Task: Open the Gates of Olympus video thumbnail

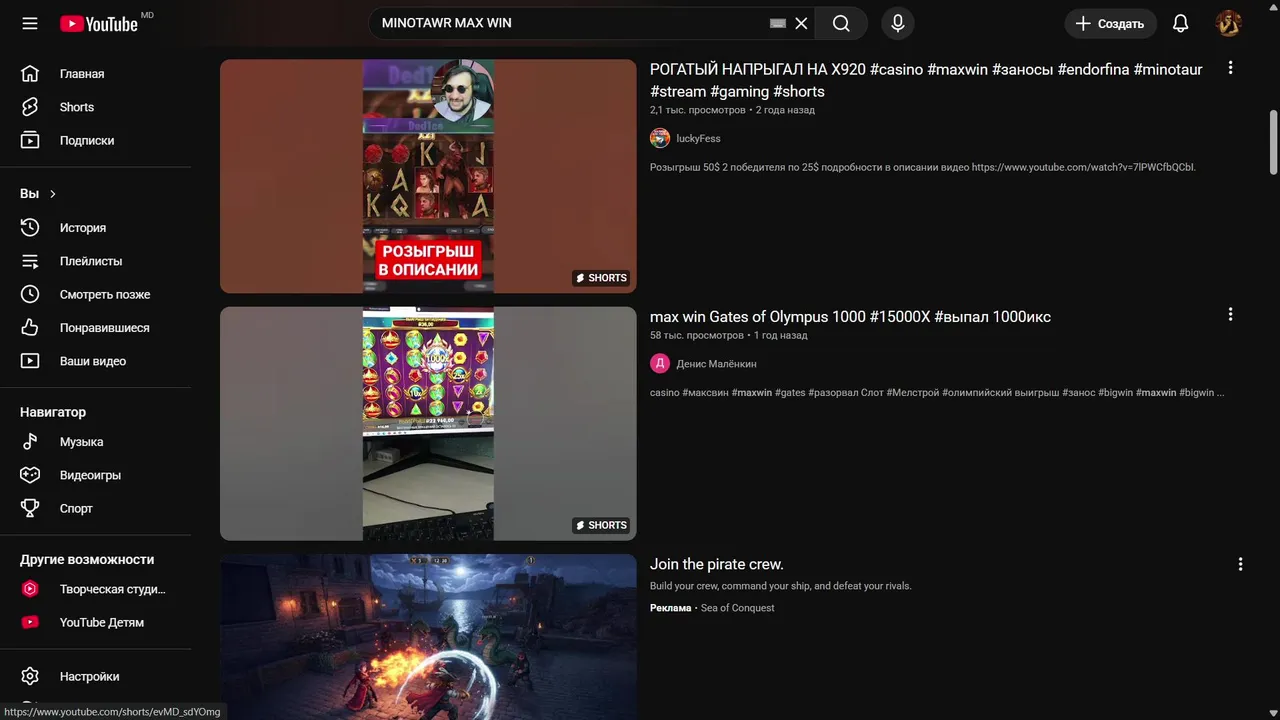Action: tap(428, 423)
